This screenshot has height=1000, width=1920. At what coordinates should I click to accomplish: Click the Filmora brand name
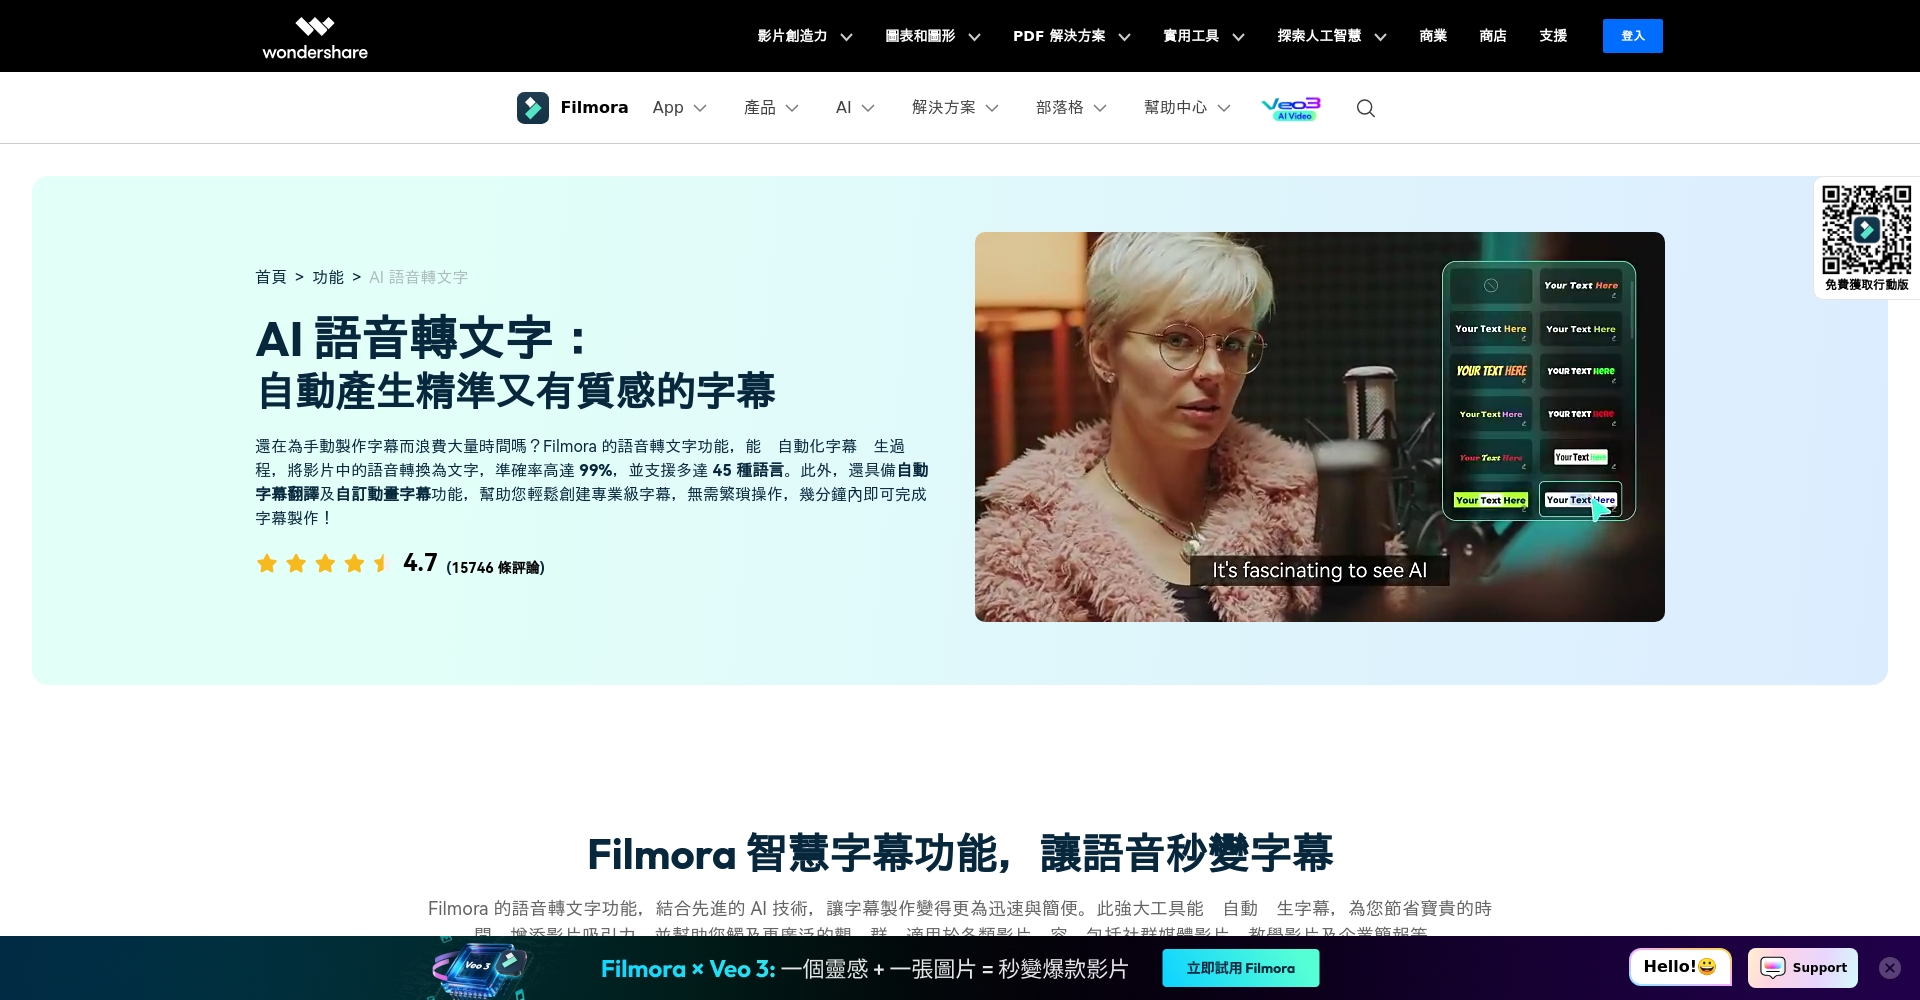pyautogui.click(x=594, y=108)
